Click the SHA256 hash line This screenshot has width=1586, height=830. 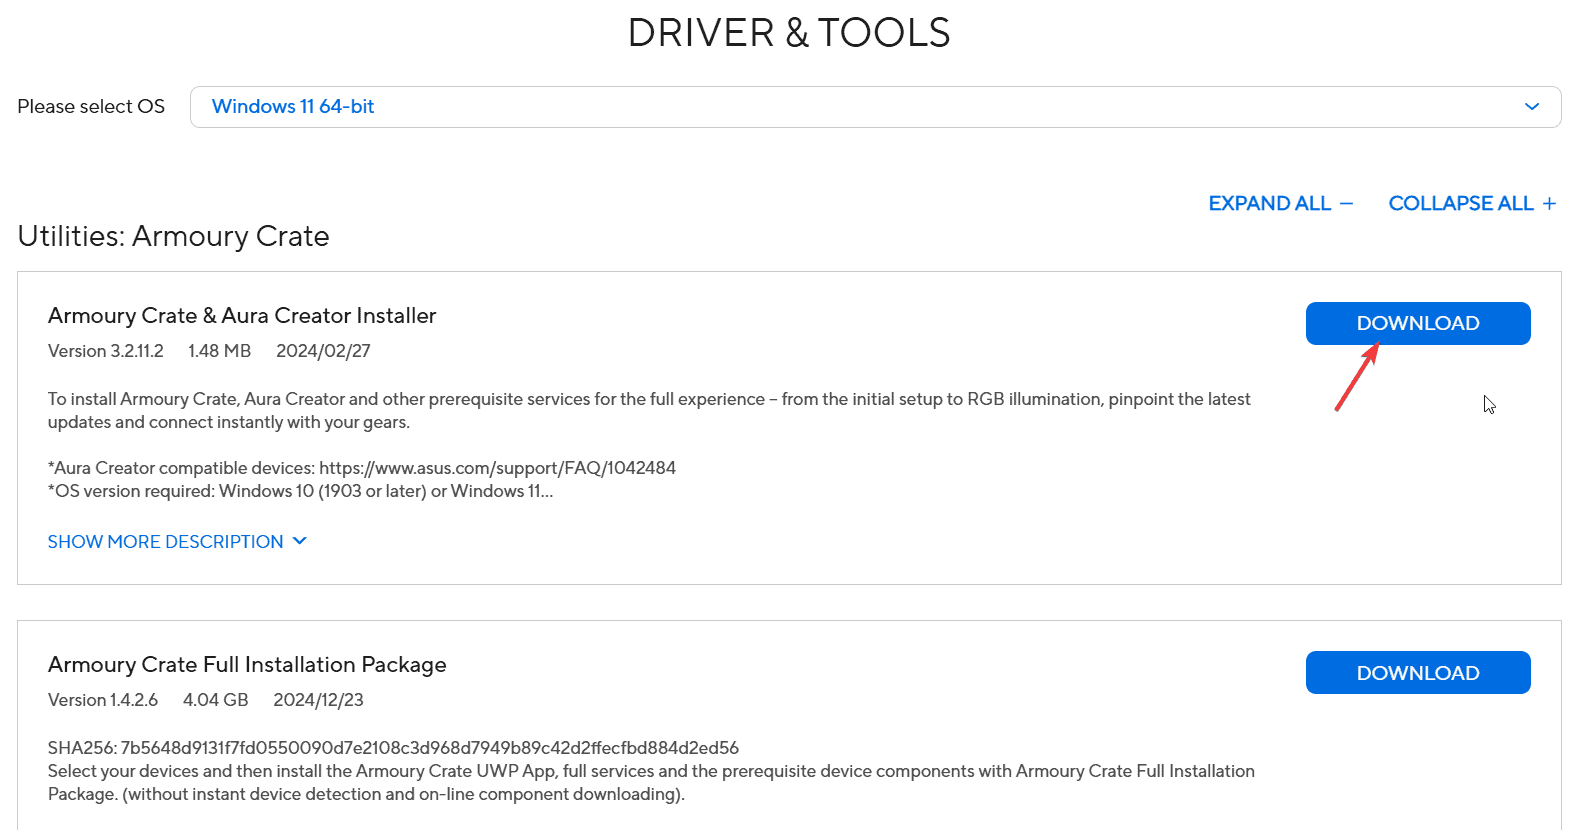click(x=393, y=748)
